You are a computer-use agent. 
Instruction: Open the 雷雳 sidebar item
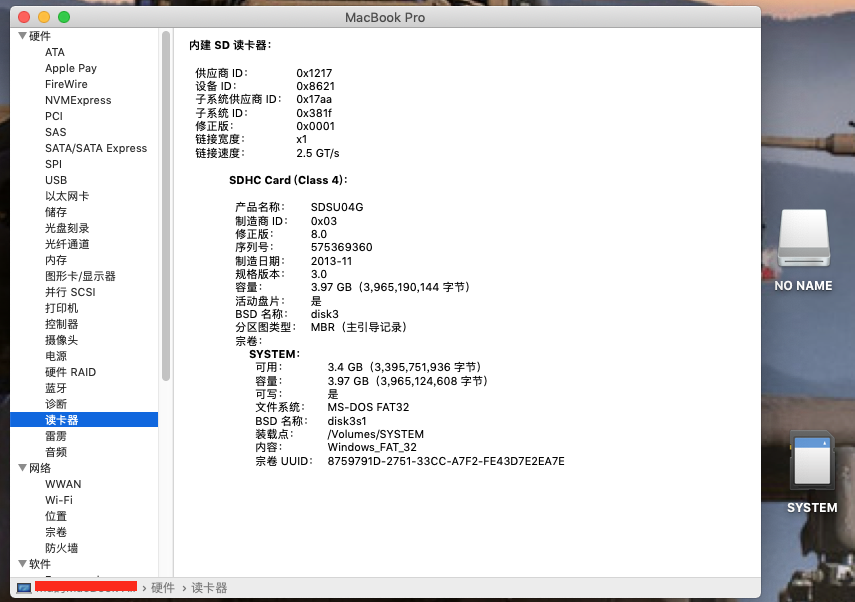pyautogui.click(x=56, y=436)
